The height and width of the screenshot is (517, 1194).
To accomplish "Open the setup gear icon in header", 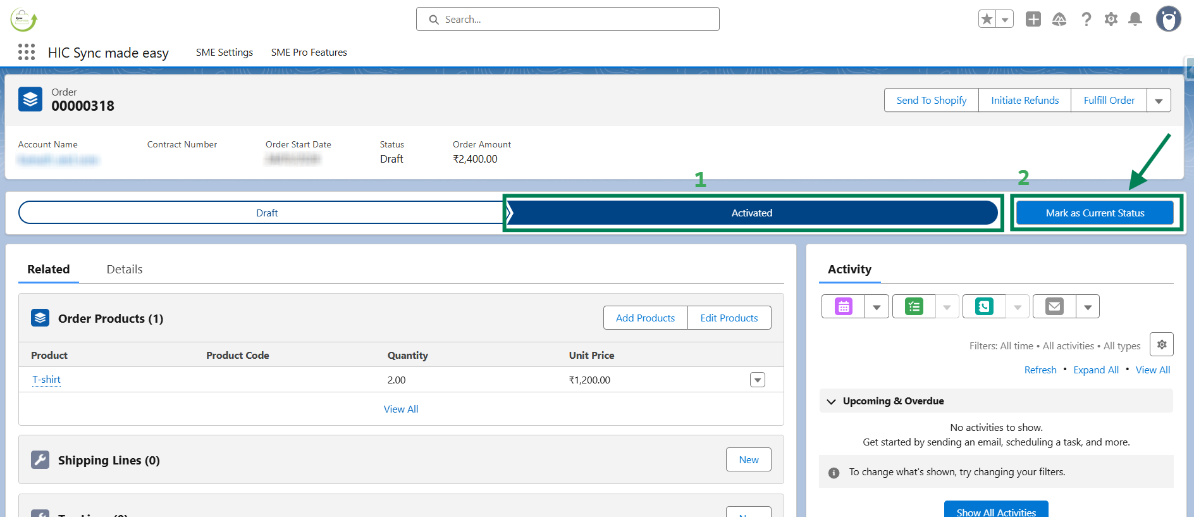I will tap(1111, 20).
